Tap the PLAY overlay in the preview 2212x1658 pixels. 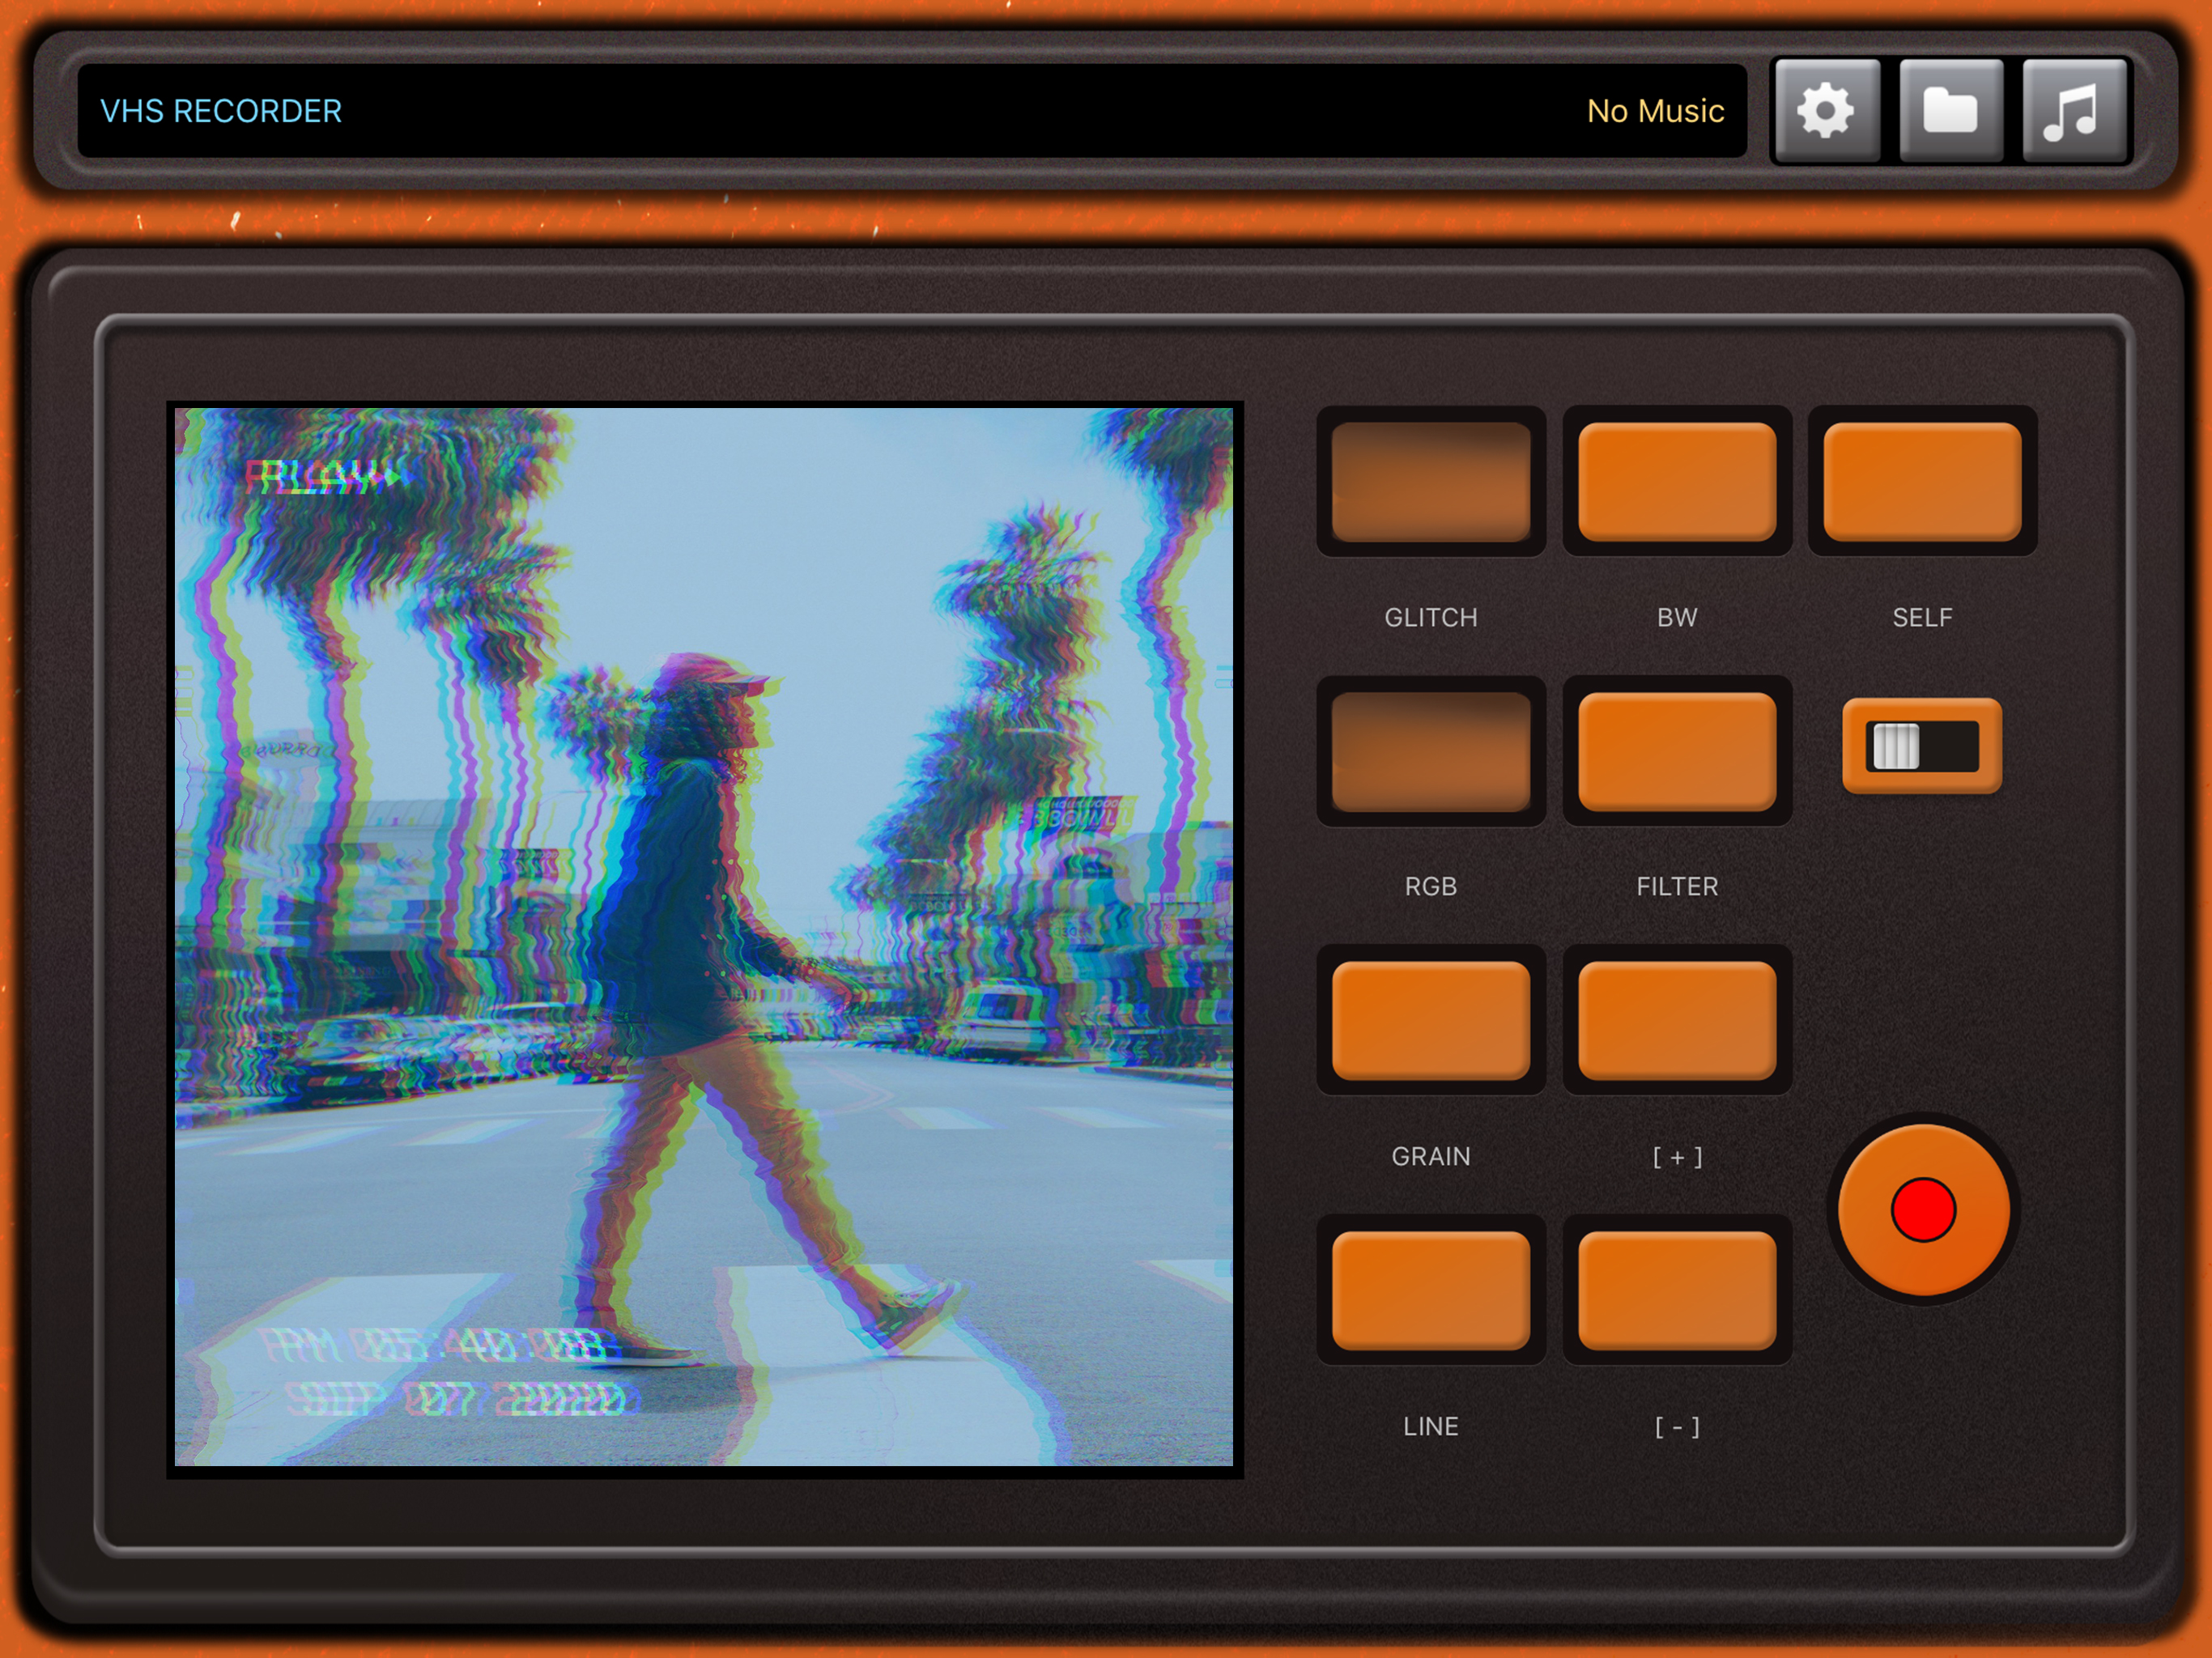pos(320,478)
